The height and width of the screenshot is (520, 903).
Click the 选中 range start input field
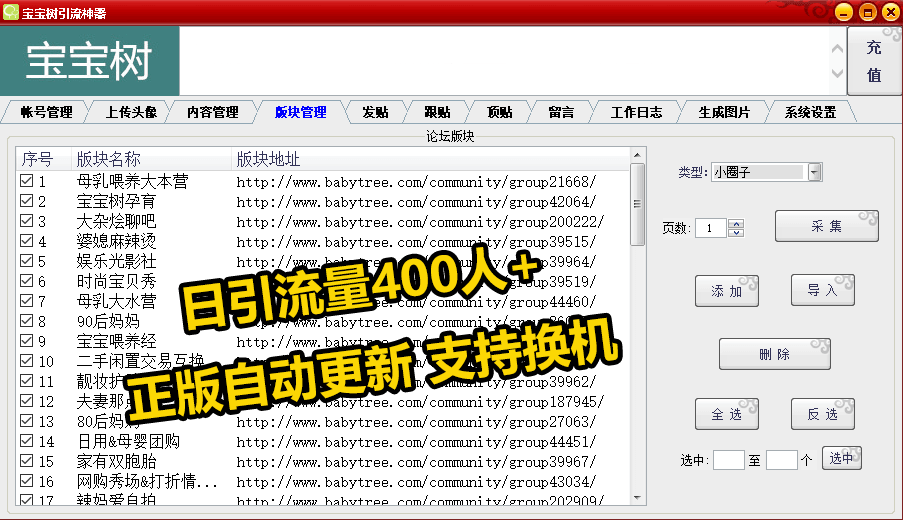(729, 460)
